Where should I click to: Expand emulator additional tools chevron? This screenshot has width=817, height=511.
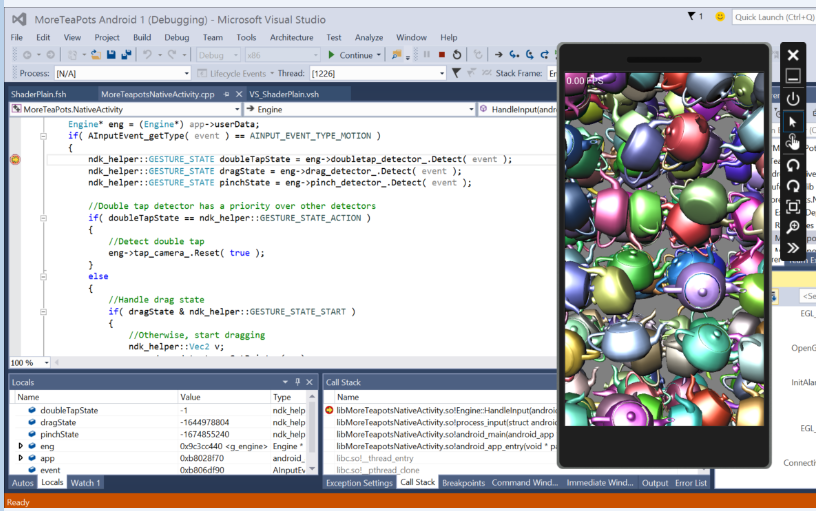pos(792,248)
